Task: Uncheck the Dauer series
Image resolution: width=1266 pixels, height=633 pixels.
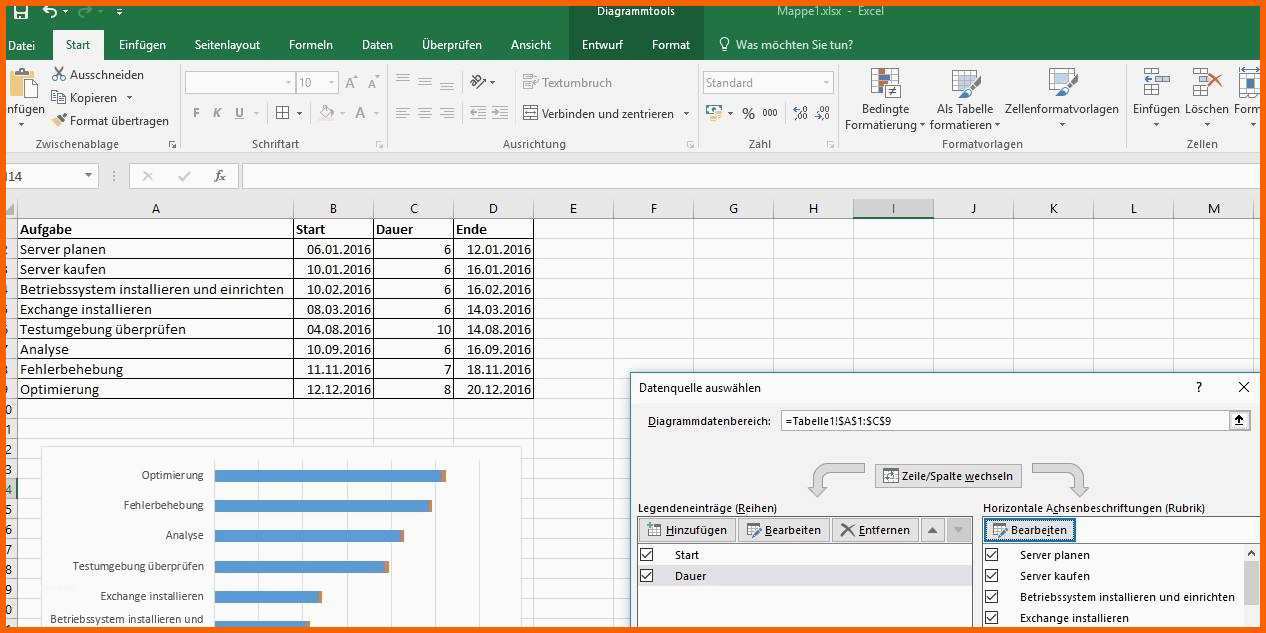Action: [x=646, y=575]
